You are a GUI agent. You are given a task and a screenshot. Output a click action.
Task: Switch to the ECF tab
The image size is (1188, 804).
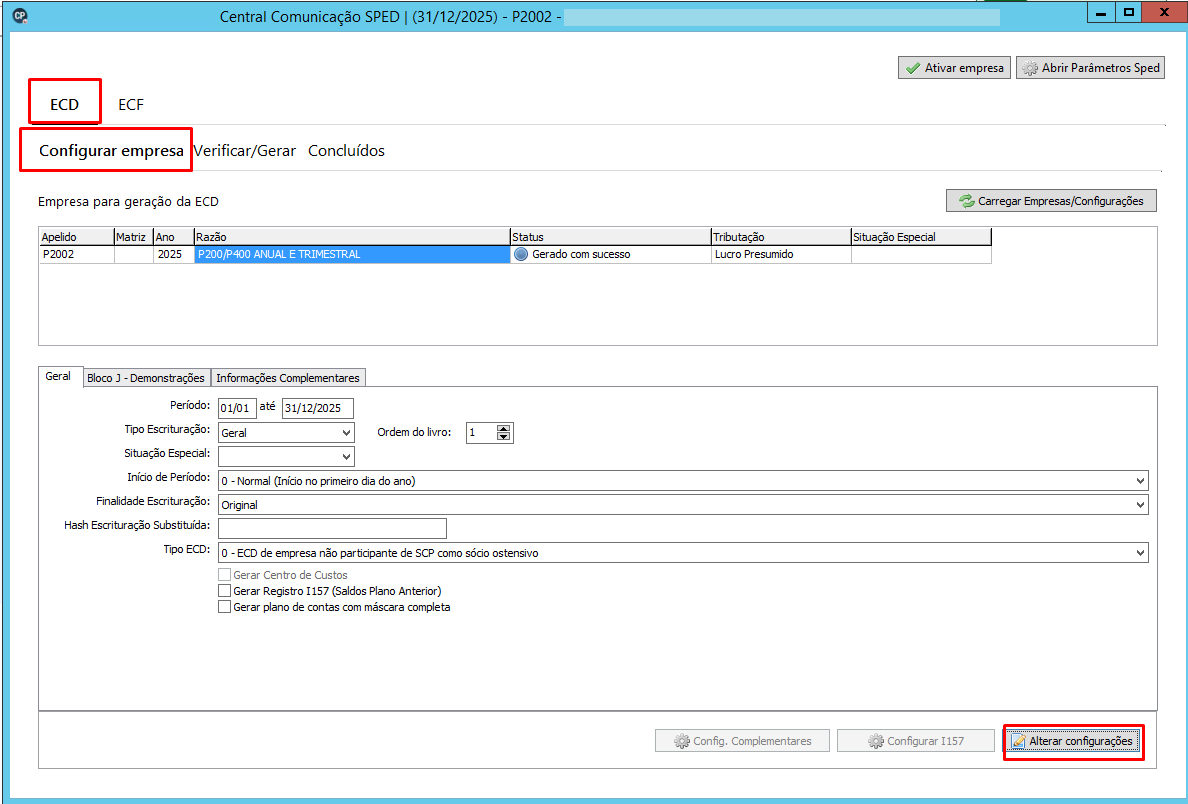(130, 105)
